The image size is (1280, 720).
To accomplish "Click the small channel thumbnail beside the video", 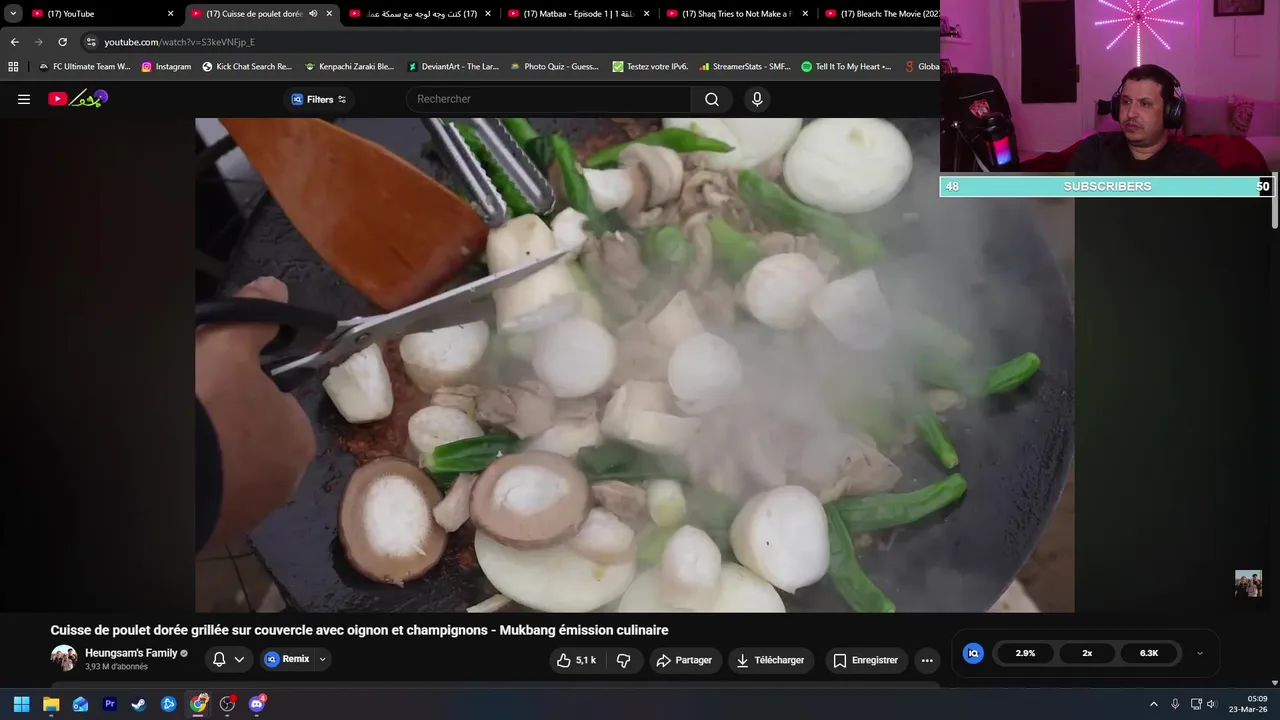I will (1248, 583).
